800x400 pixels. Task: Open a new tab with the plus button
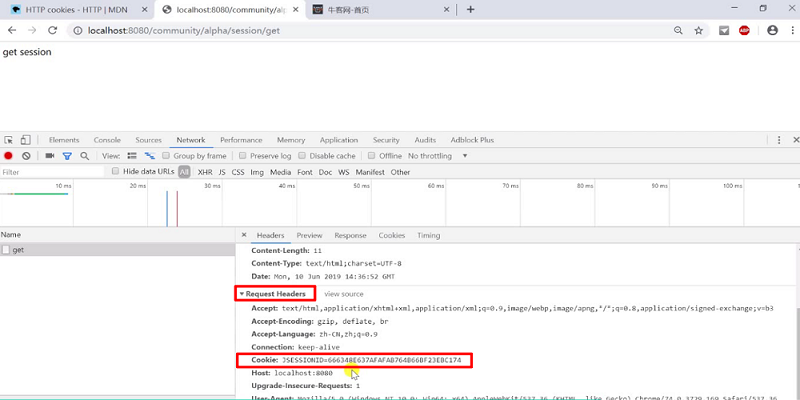coord(470,9)
